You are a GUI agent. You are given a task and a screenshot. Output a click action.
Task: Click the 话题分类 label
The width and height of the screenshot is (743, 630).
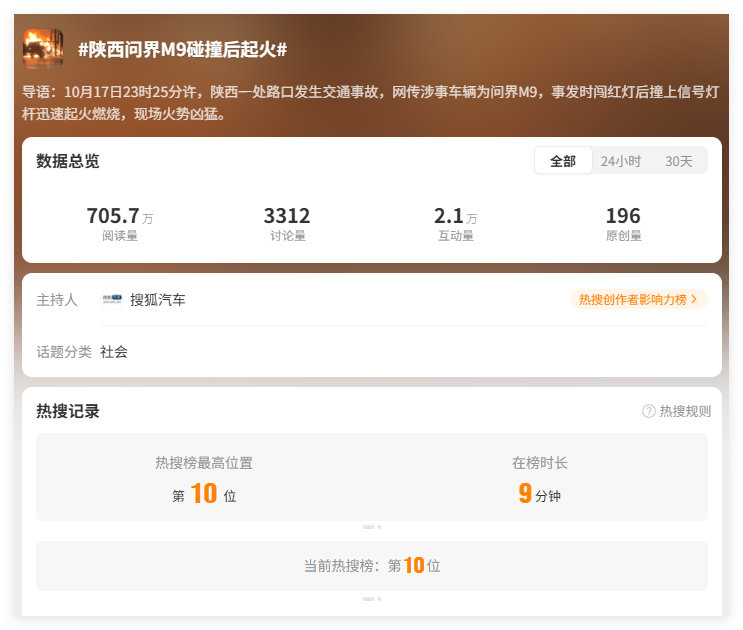click(x=64, y=352)
